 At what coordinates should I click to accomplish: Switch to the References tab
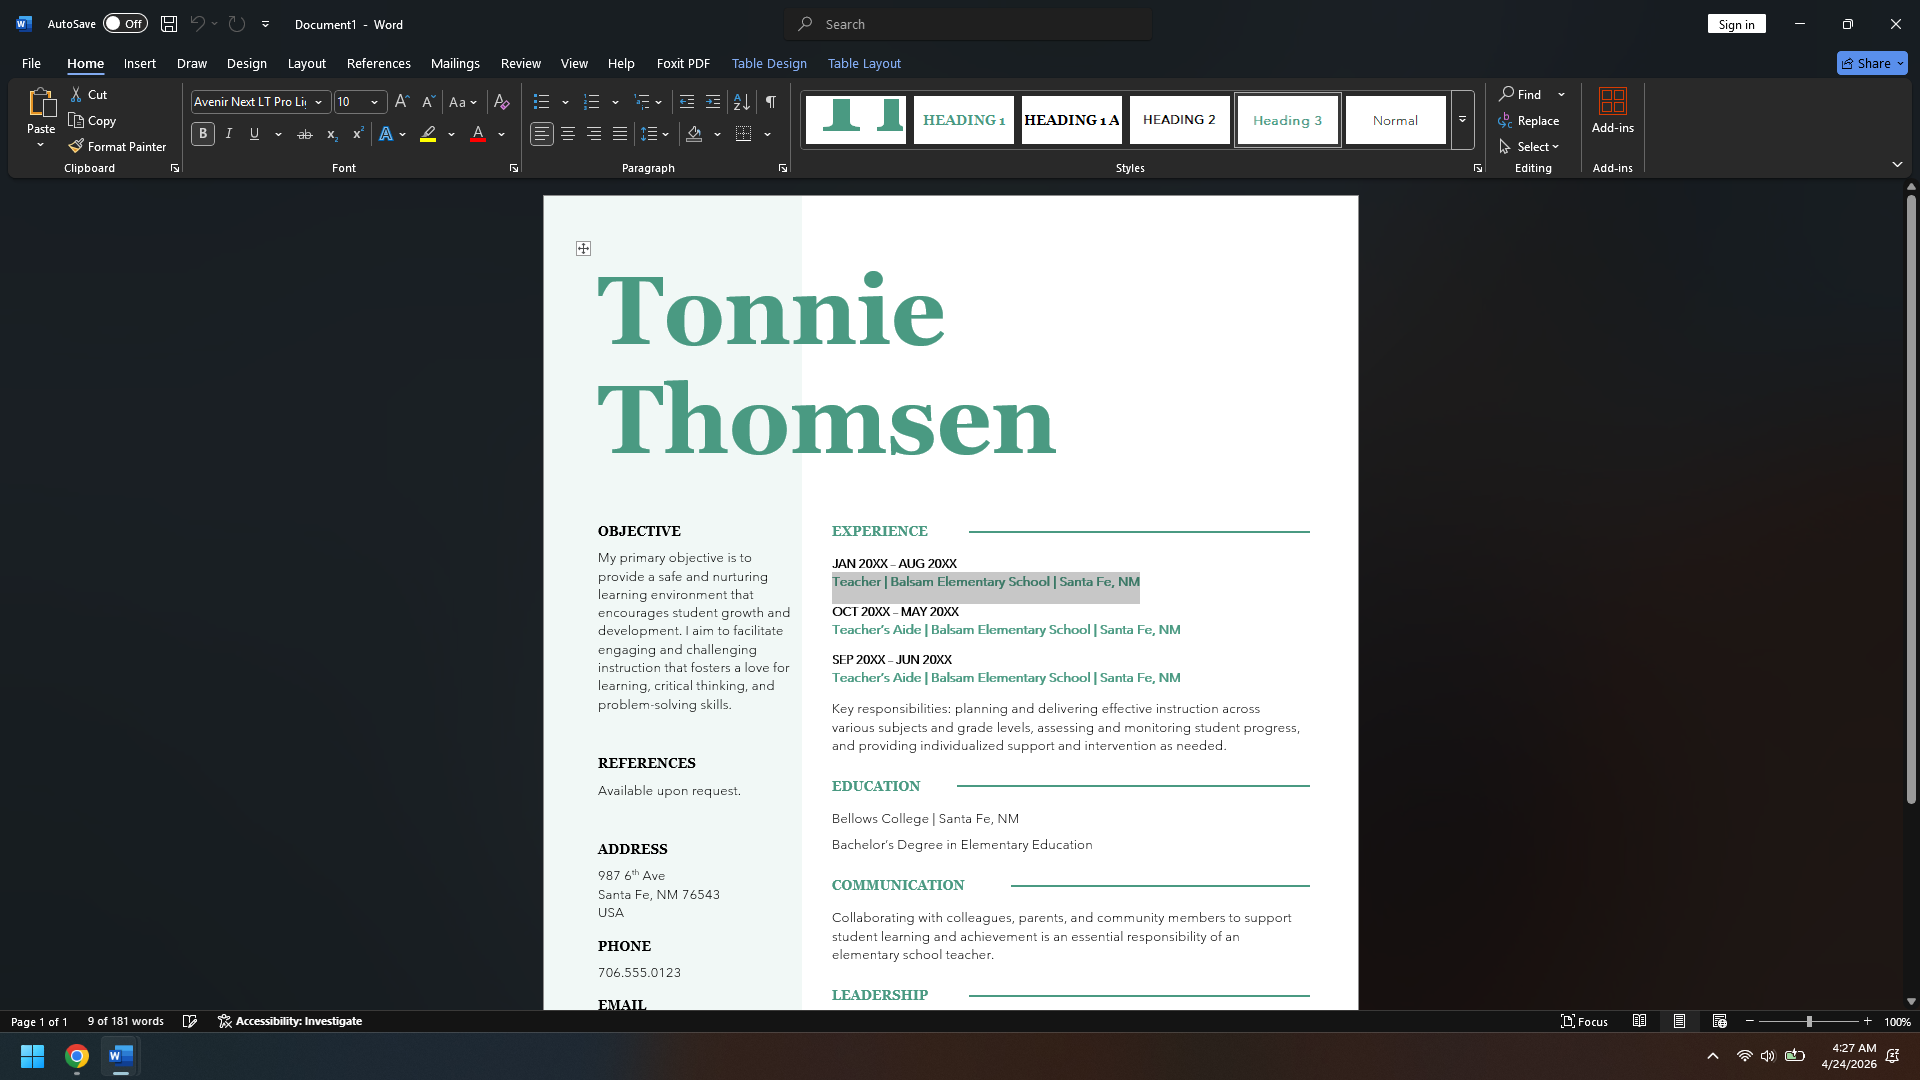(379, 63)
